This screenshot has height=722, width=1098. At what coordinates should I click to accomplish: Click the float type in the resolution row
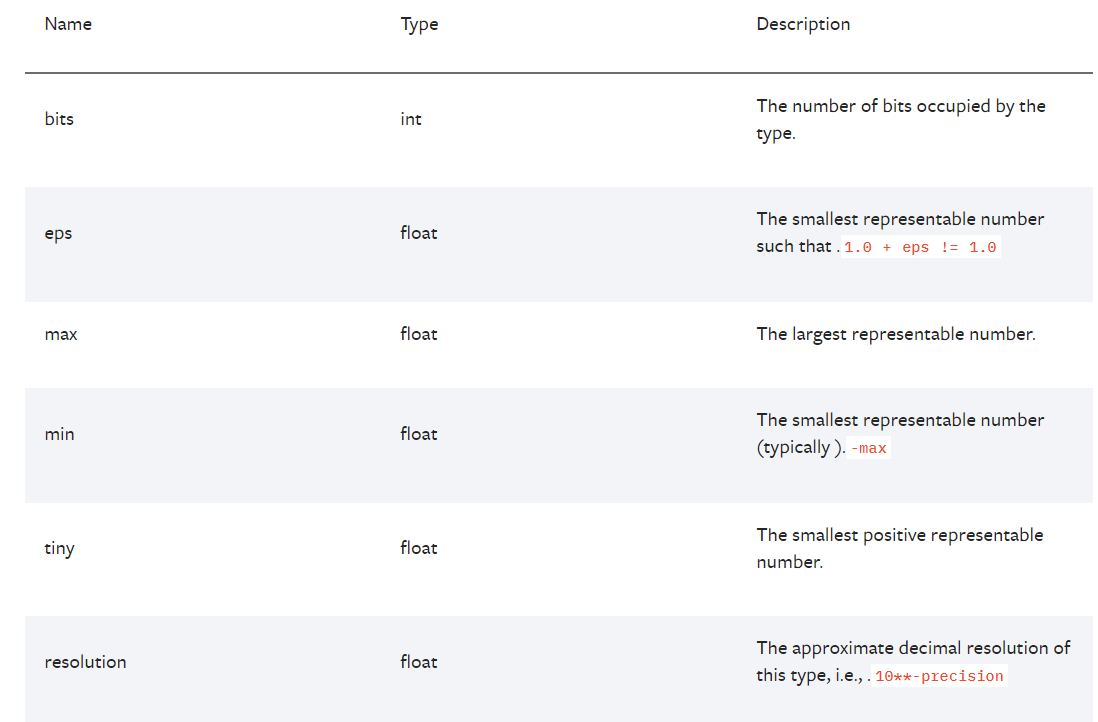pos(419,662)
